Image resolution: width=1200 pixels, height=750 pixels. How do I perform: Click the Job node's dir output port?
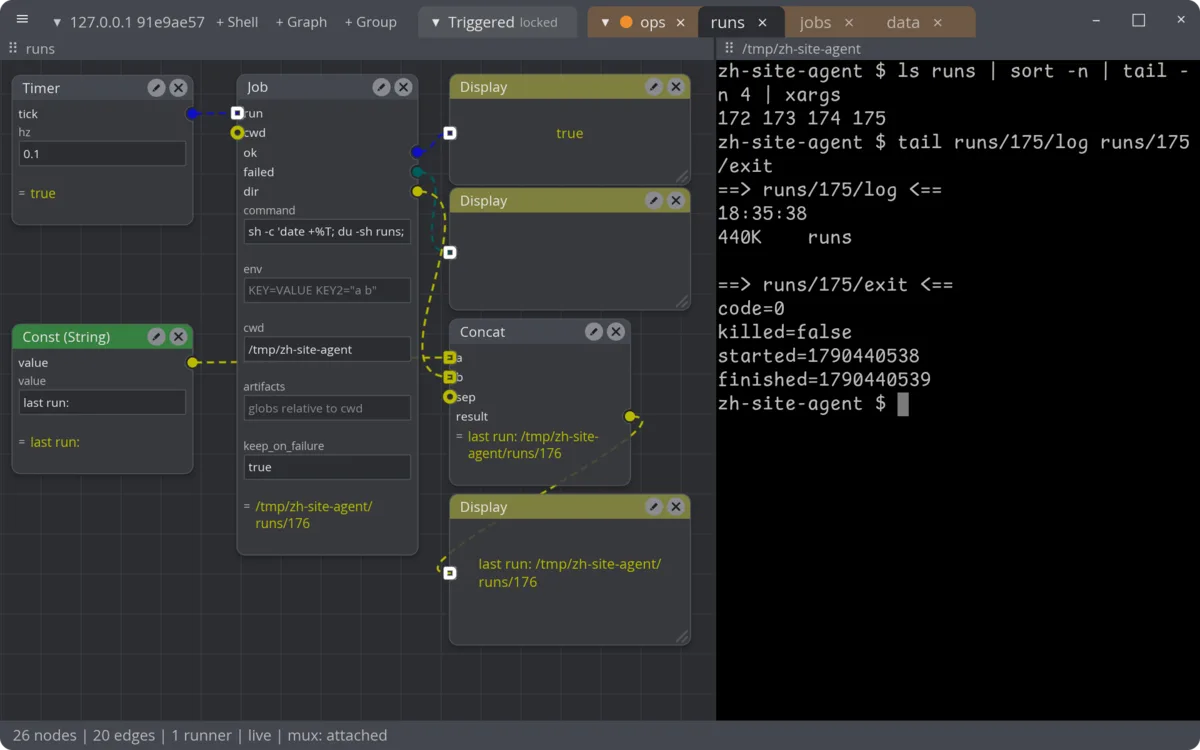tap(417, 191)
